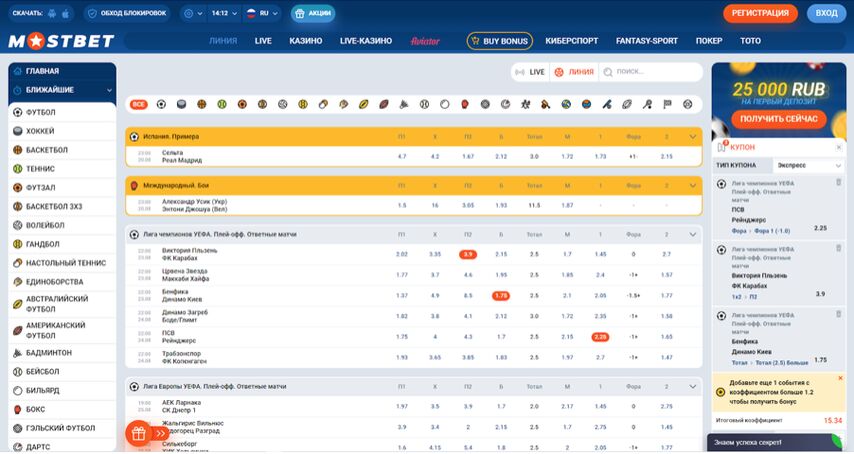
Task: Expand the Ближайшие sidebar dropdown
Action: click(x=62, y=90)
